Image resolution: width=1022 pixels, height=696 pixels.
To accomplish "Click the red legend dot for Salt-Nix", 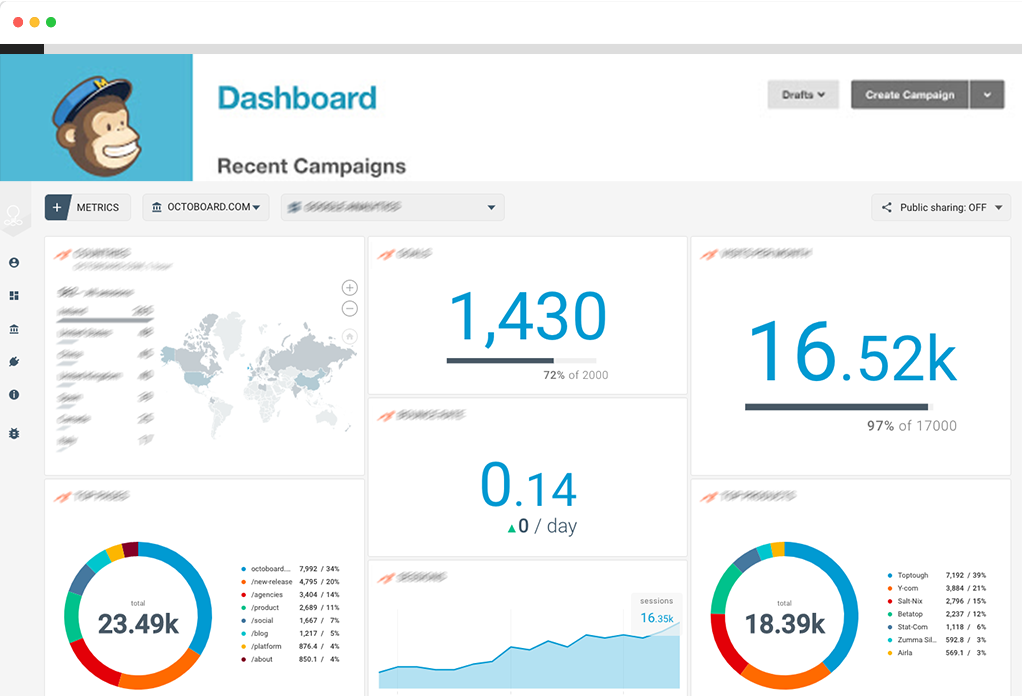I will (890, 601).
